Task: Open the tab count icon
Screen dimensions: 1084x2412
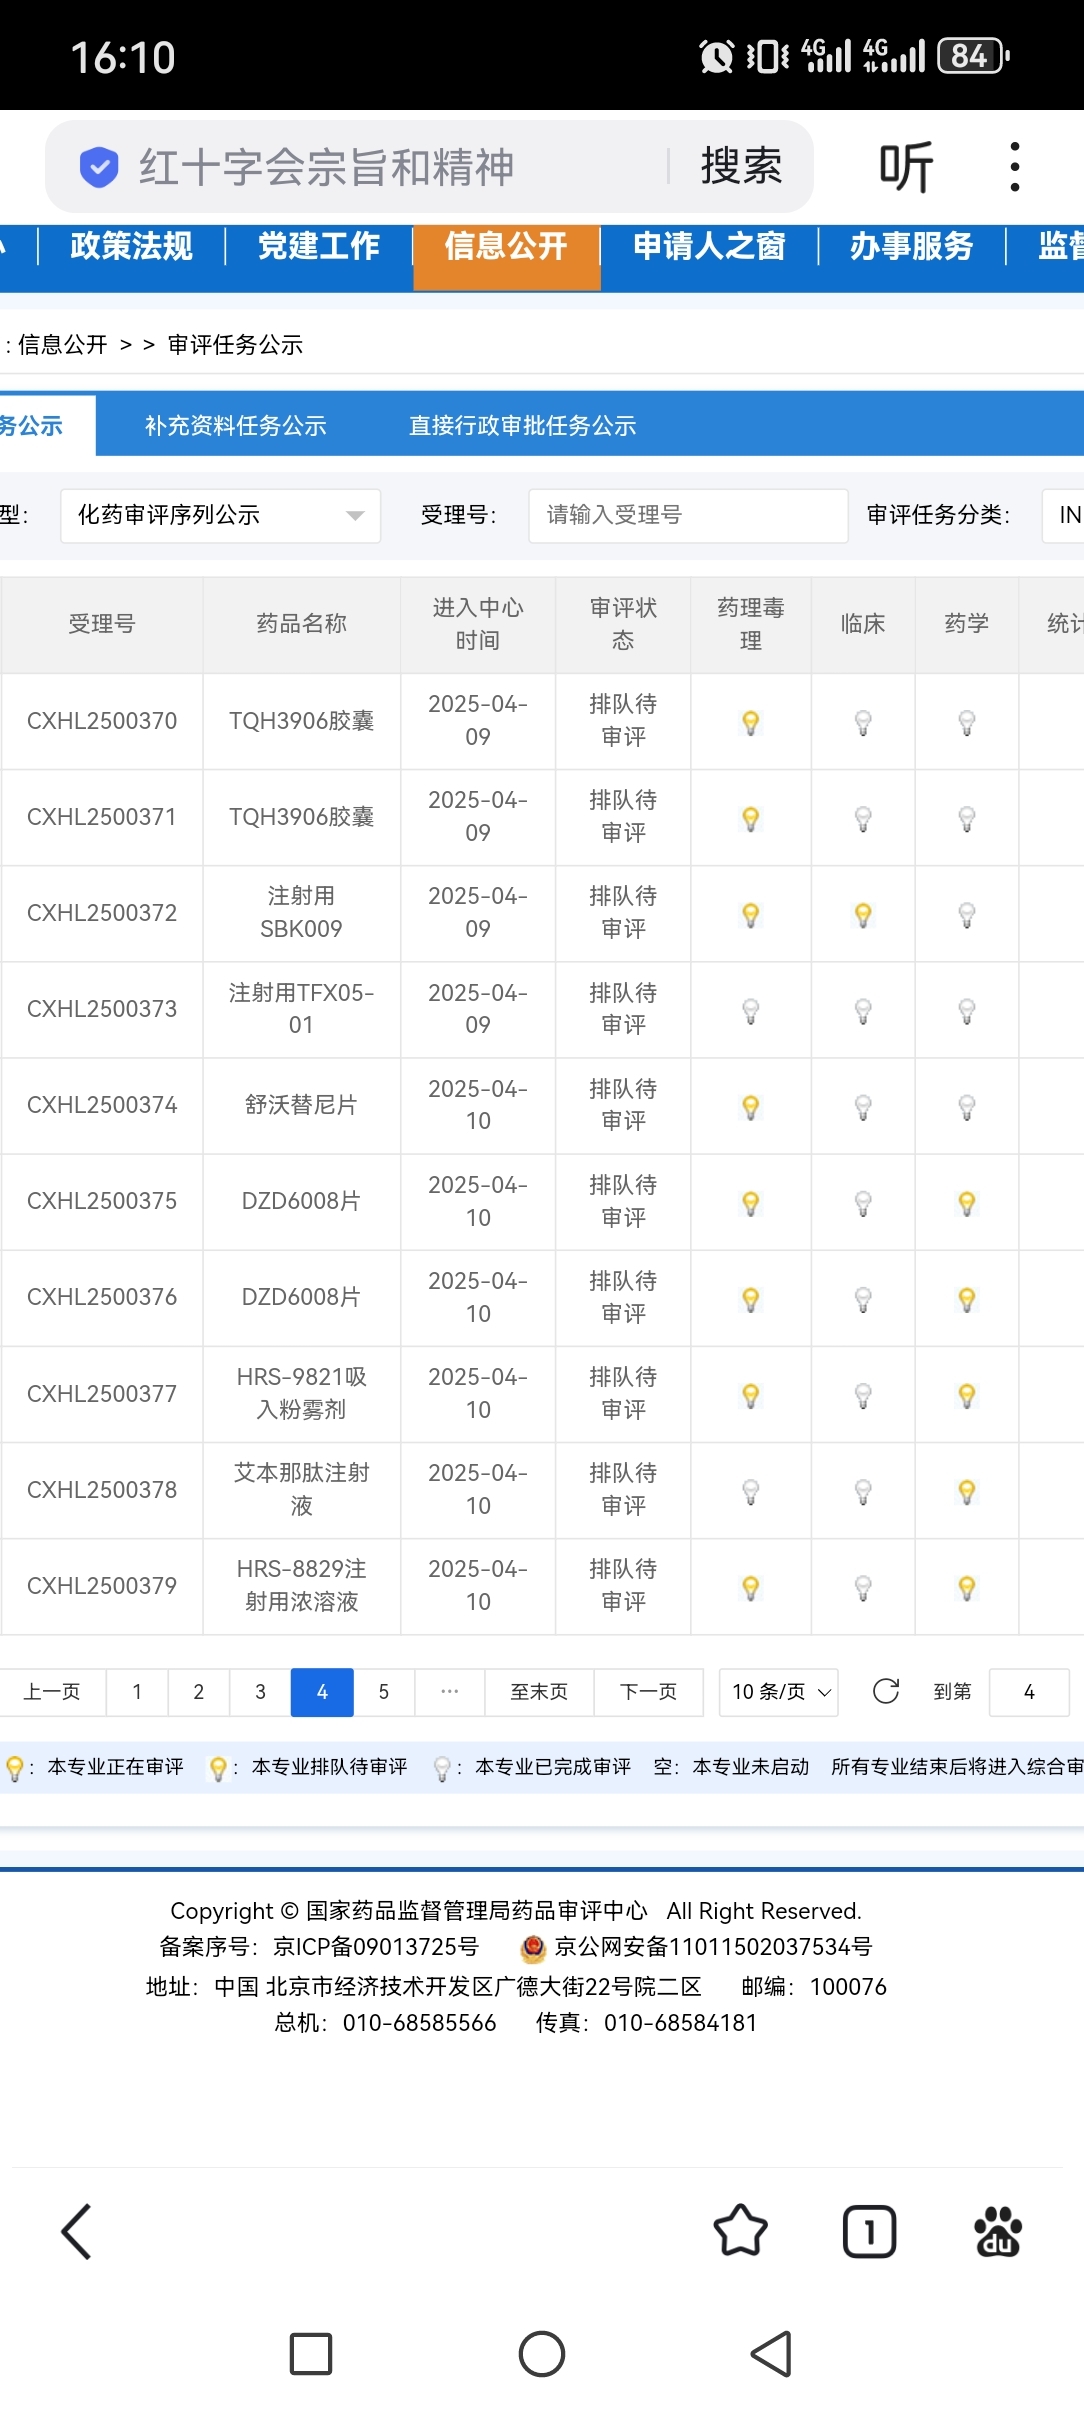Action: (869, 2230)
